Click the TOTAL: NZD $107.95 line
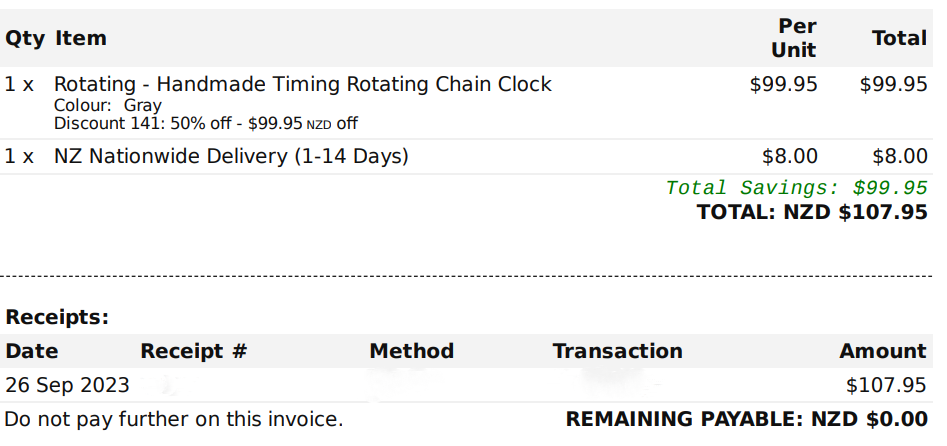This screenshot has width=947, height=446. point(812,212)
